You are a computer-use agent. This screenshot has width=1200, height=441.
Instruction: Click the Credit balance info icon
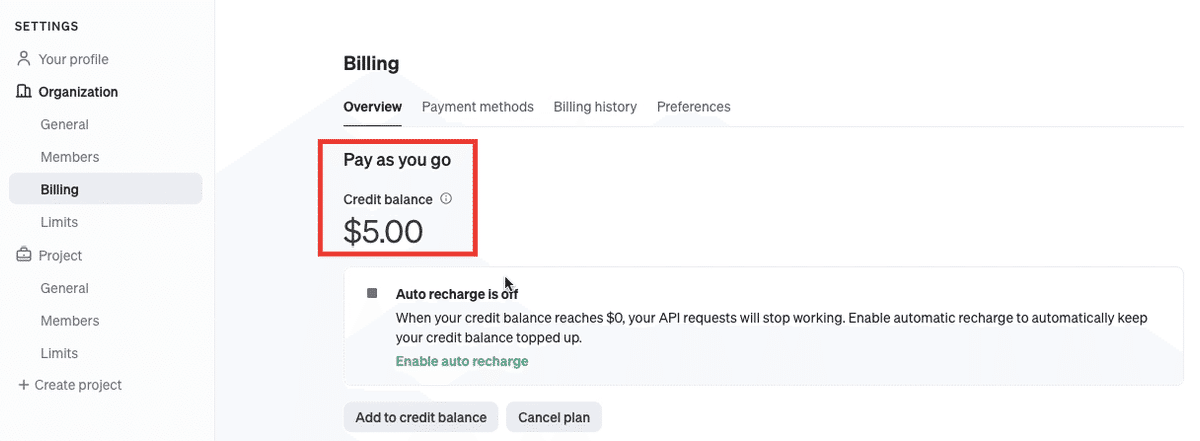coord(446,199)
